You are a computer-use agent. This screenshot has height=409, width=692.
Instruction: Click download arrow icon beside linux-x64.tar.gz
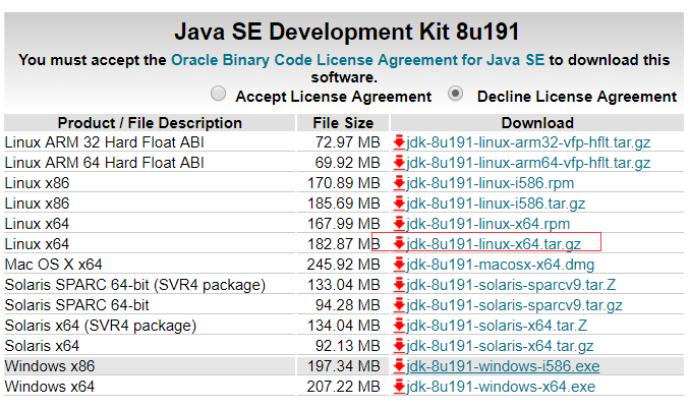[399, 244]
